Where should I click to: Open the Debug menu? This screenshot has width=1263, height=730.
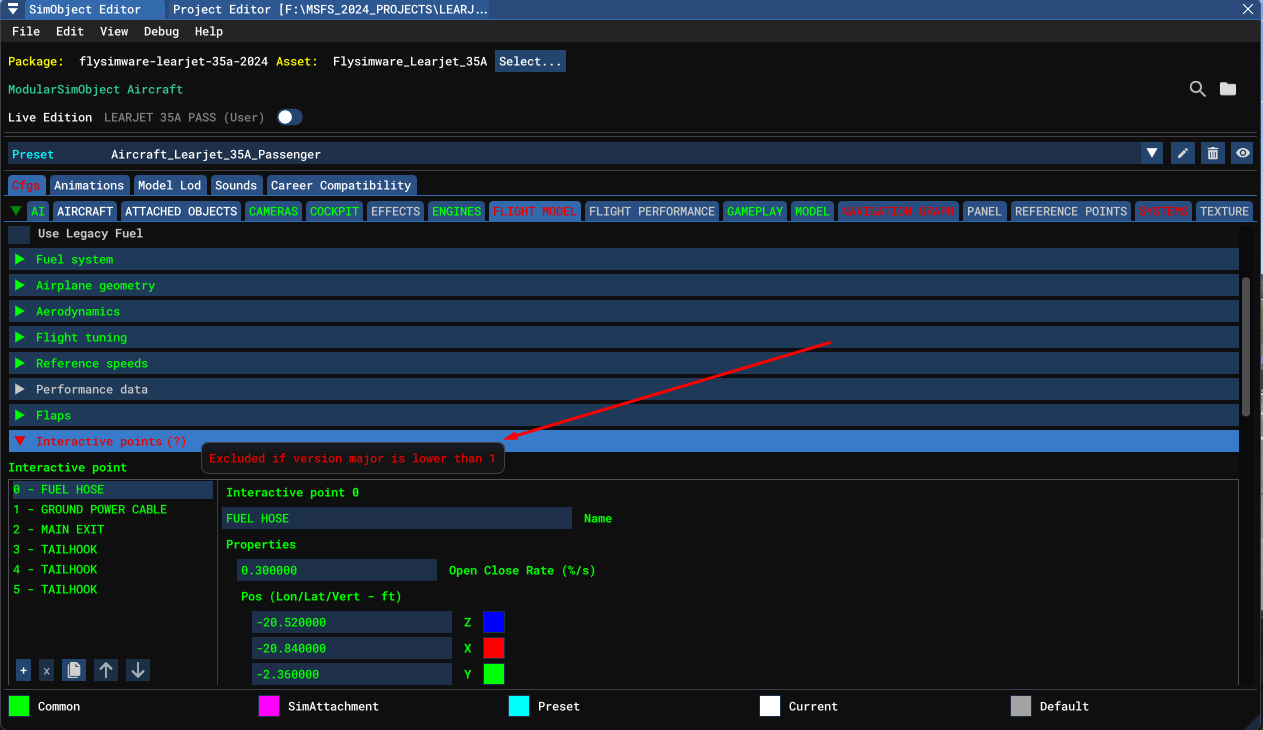[161, 32]
